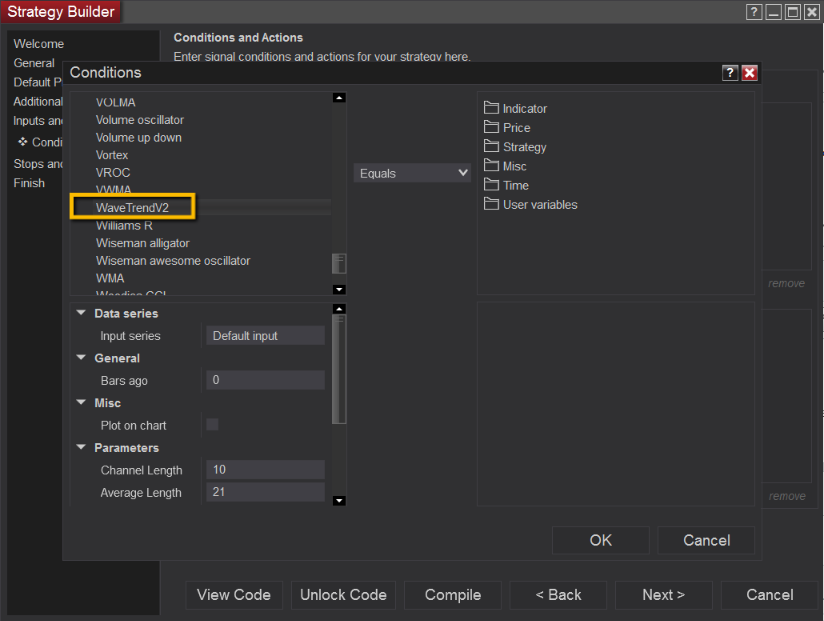Click the Price folder icon
This screenshot has height=621, width=824.
point(491,127)
